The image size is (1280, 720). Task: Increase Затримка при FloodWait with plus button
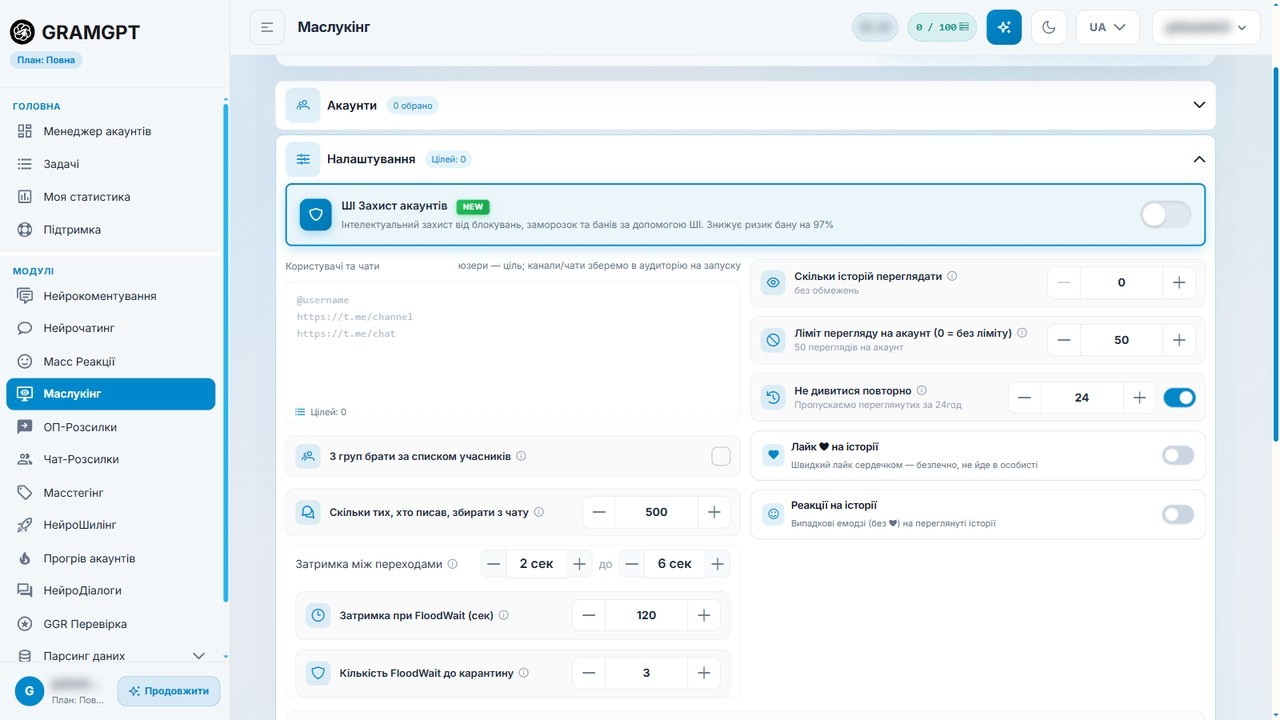(704, 615)
